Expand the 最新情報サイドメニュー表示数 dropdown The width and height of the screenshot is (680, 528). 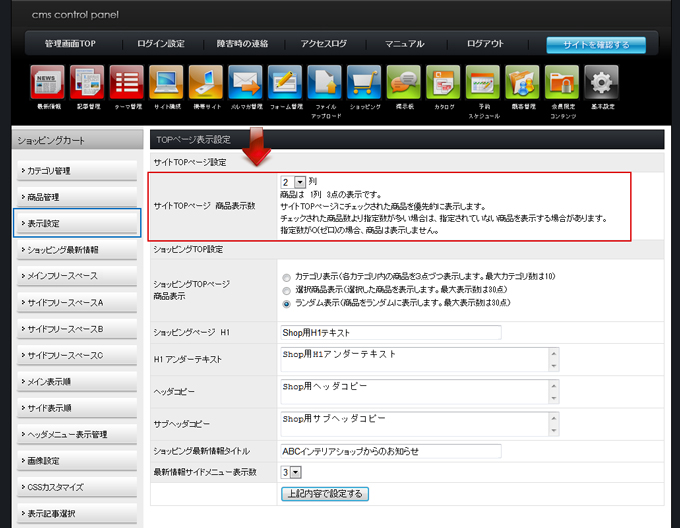[291, 471]
